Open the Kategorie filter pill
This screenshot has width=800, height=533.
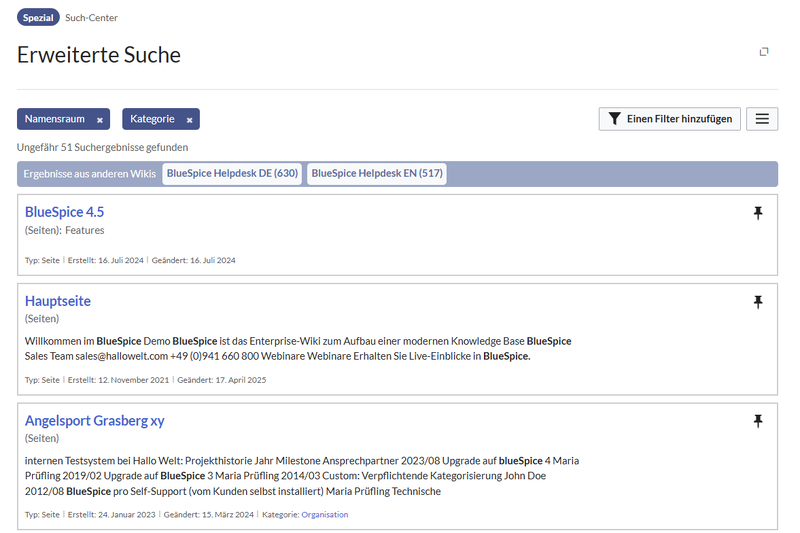click(152, 119)
